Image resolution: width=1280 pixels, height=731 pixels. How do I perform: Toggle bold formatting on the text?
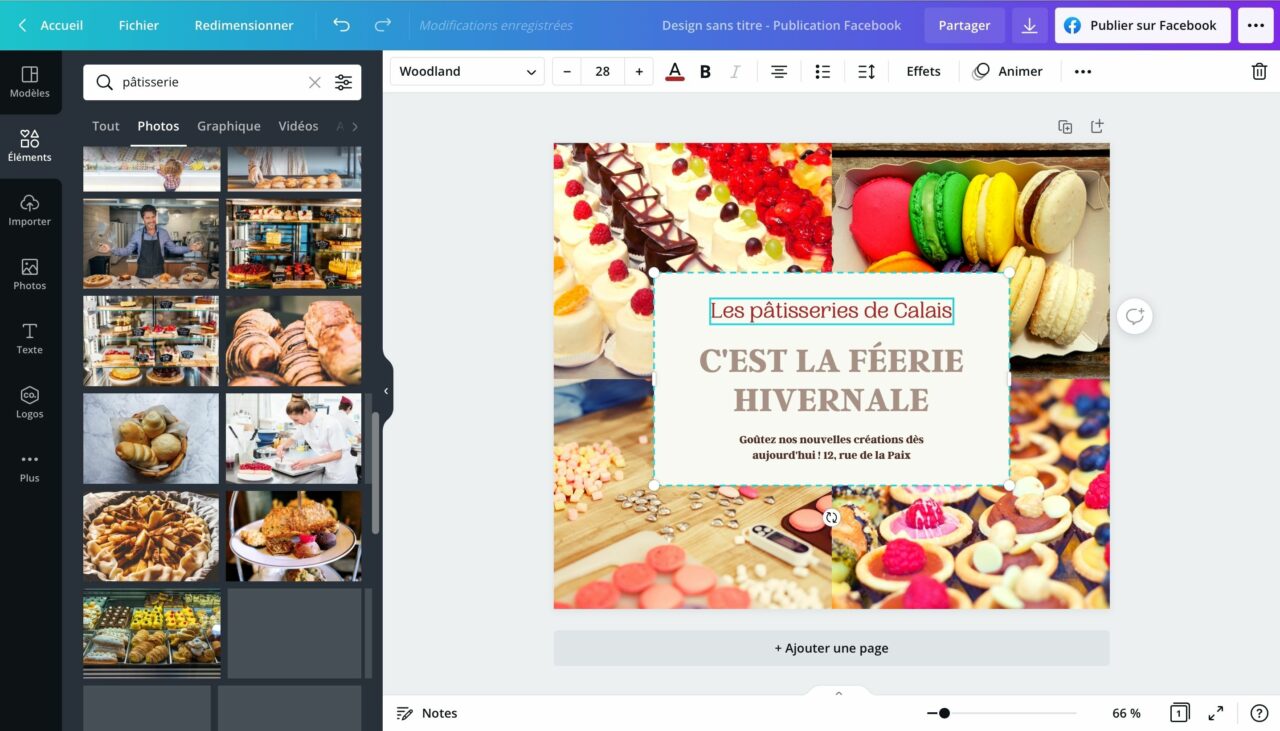(705, 71)
